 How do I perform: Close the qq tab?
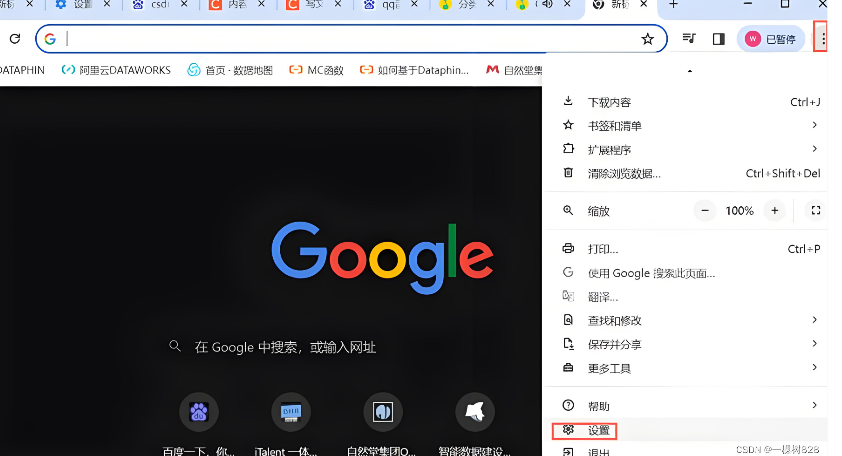point(415,4)
